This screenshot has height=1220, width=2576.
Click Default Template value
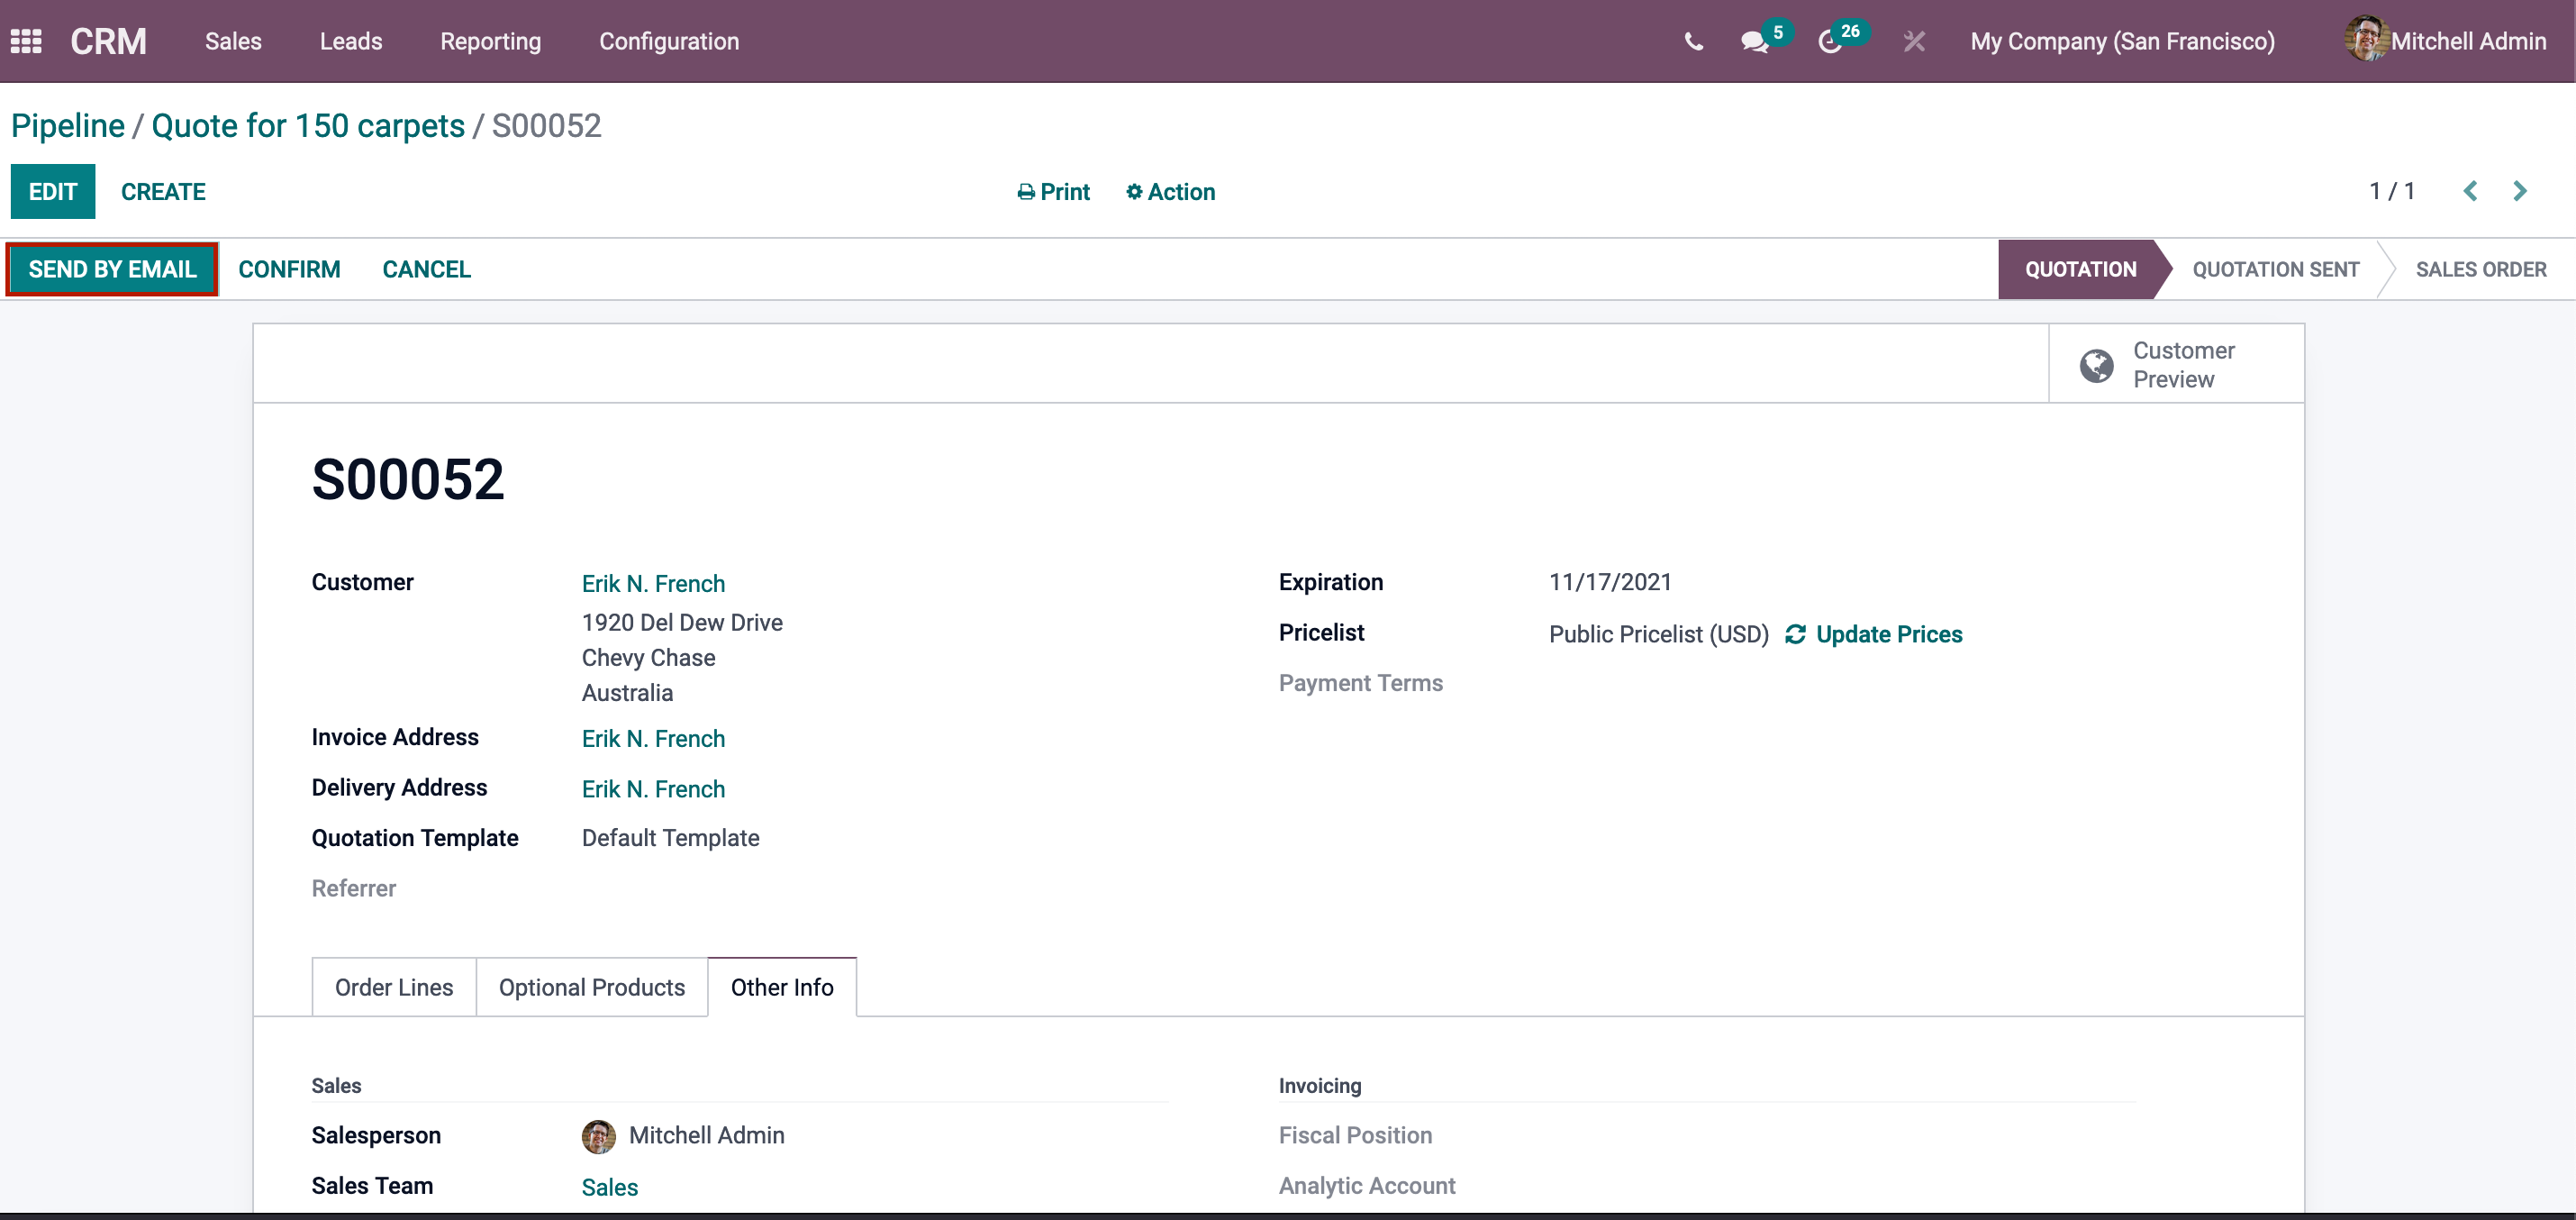670,838
